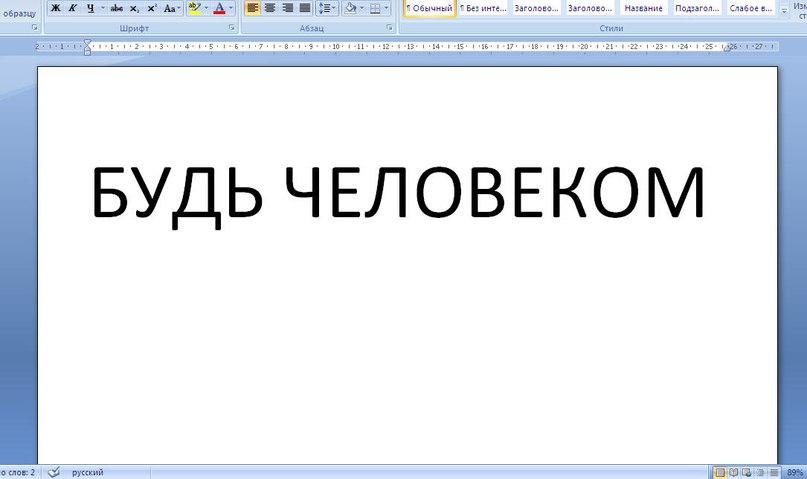Viewport: 807px width, 479px height.
Task: Align text to the right
Action: pyautogui.click(x=287, y=8)
